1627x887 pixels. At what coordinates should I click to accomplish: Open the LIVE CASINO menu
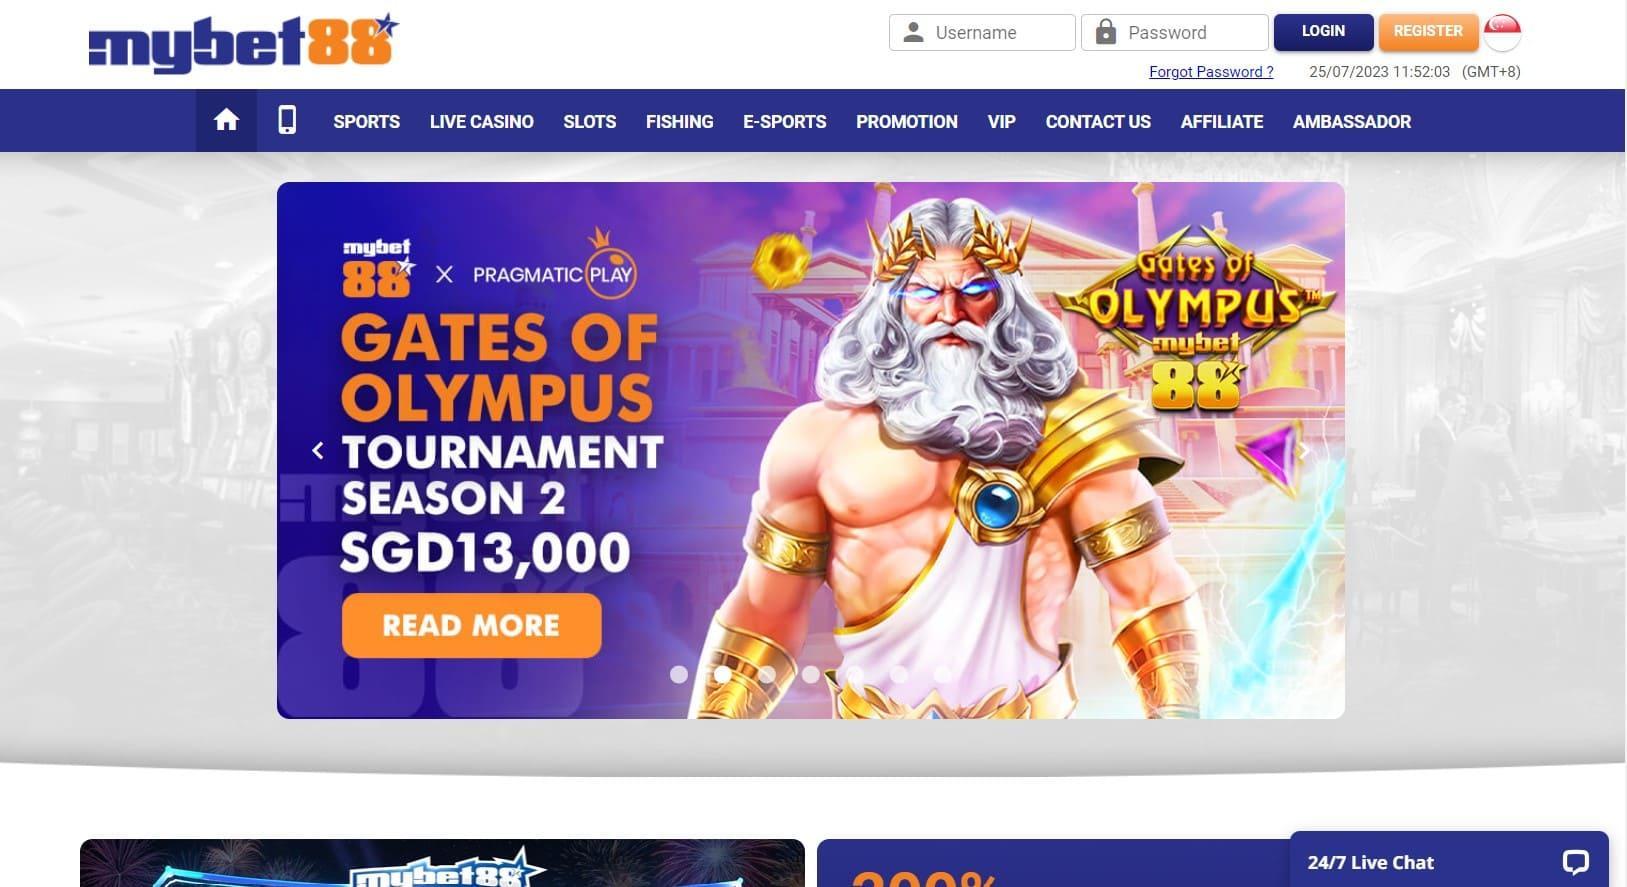click(x=482, y=122)
